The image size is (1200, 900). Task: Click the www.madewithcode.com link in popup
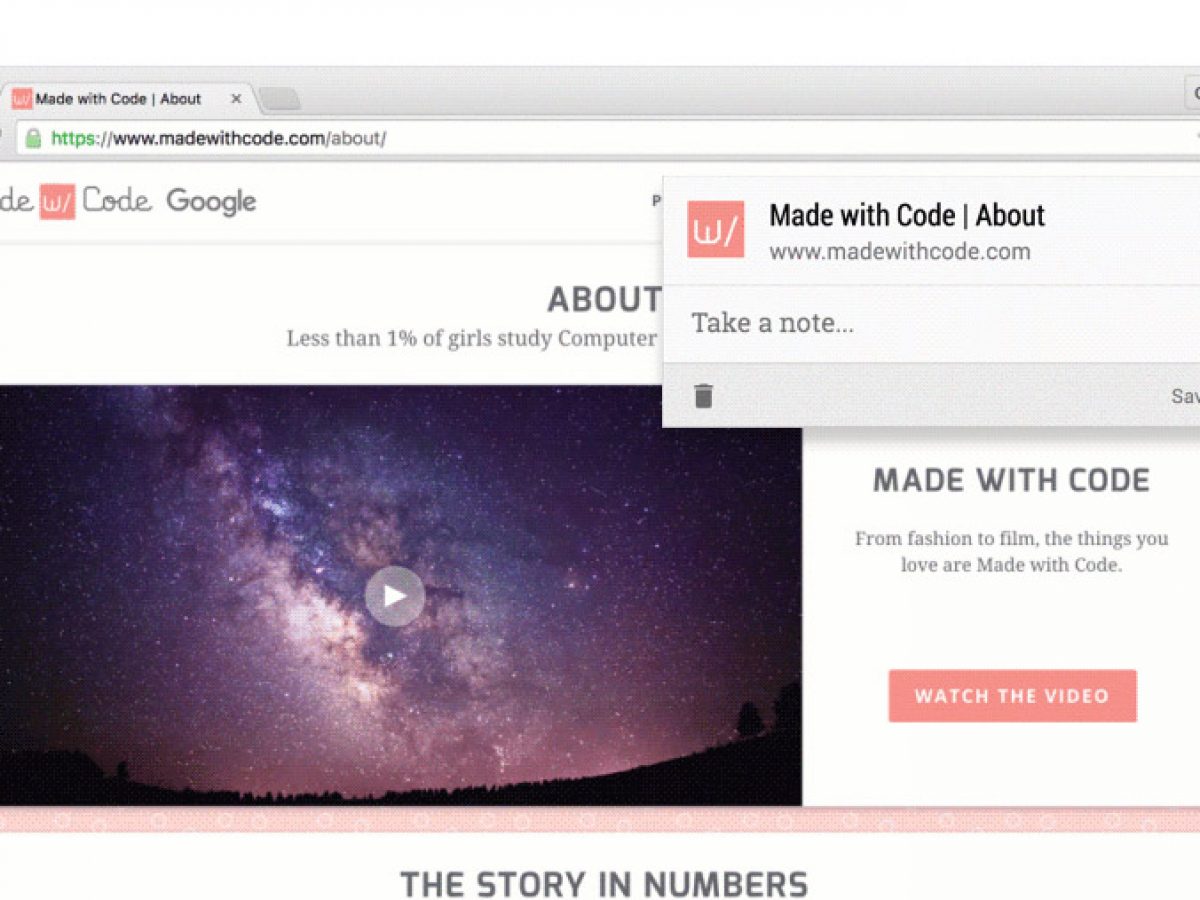coord(899,251)
